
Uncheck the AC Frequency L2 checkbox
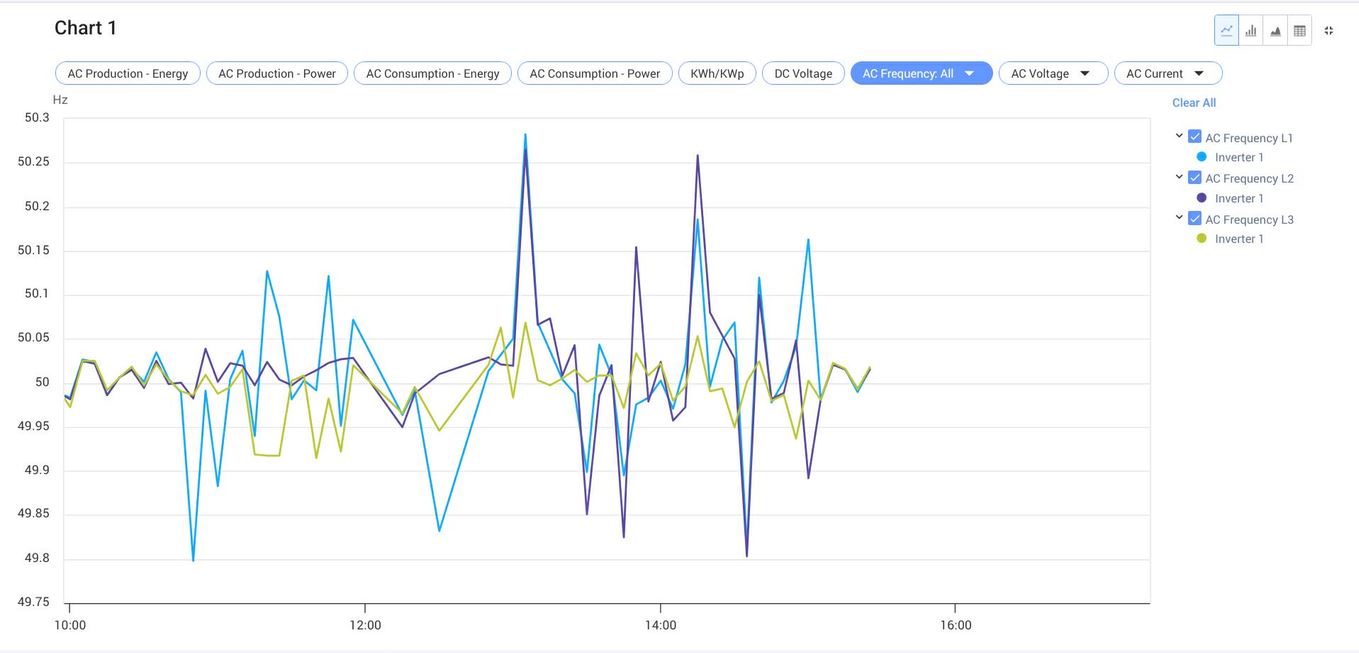1194,177
